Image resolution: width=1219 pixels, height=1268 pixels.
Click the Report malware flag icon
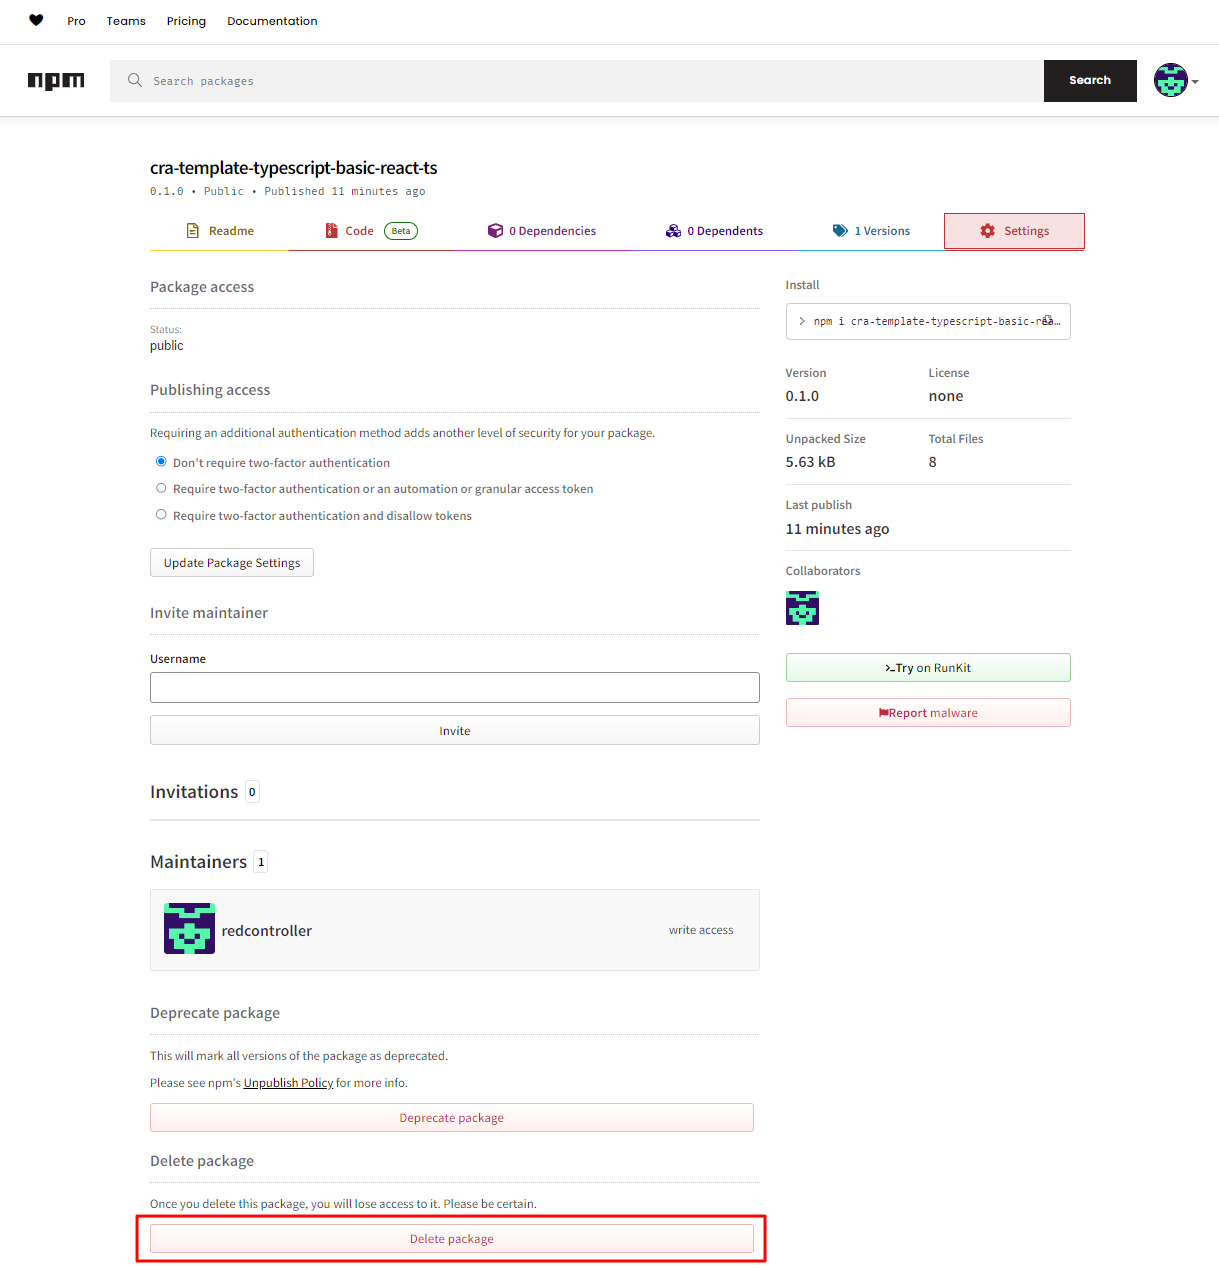point(883,713)
